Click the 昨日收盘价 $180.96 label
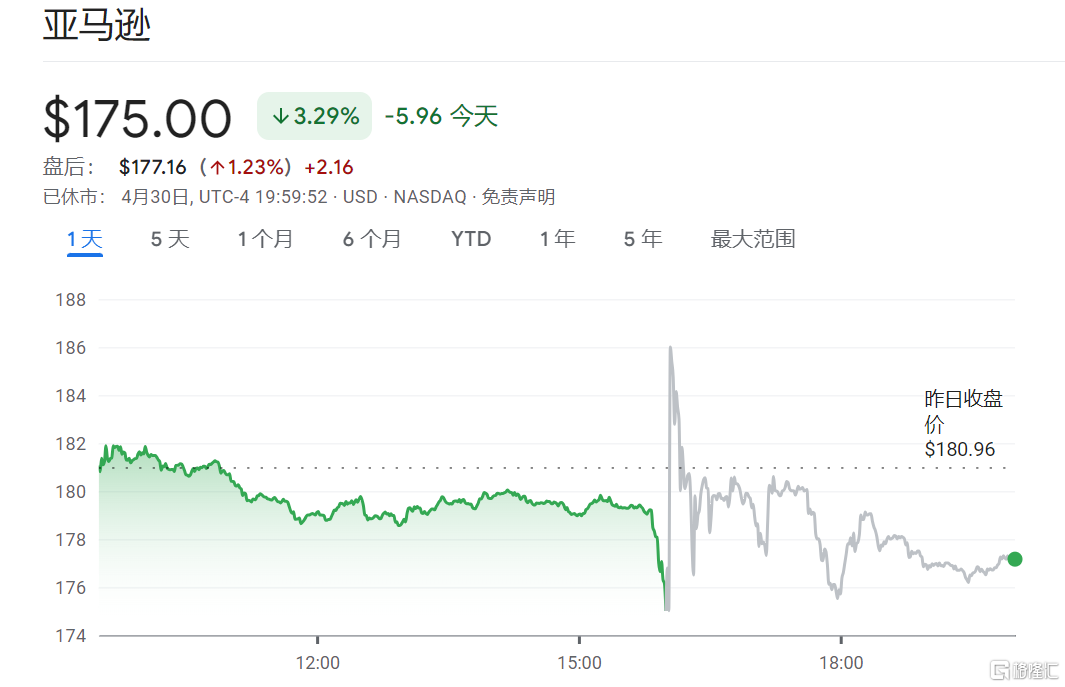Viewport: 1065px width, 687px height. (962, 424)
